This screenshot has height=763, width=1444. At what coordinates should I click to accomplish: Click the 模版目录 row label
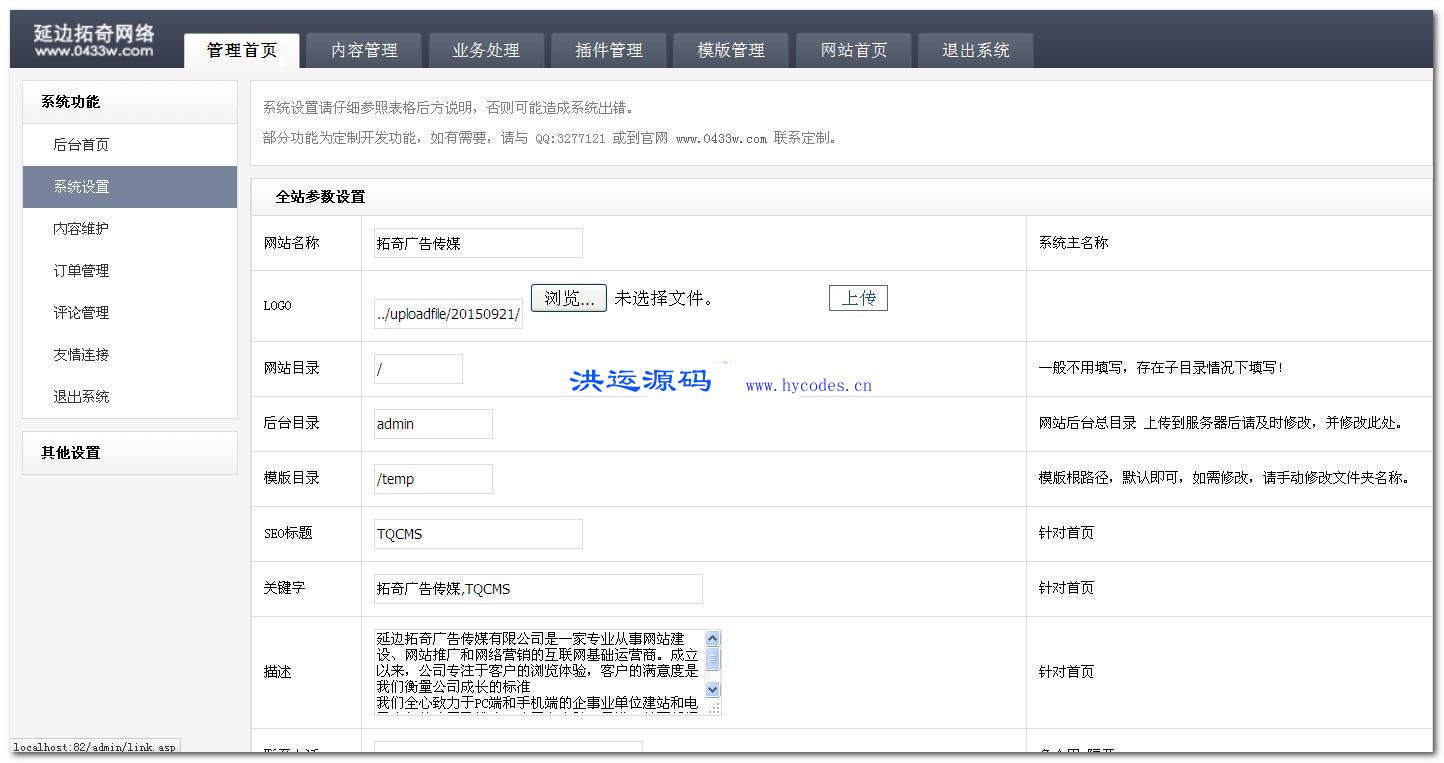pos(291,479)
